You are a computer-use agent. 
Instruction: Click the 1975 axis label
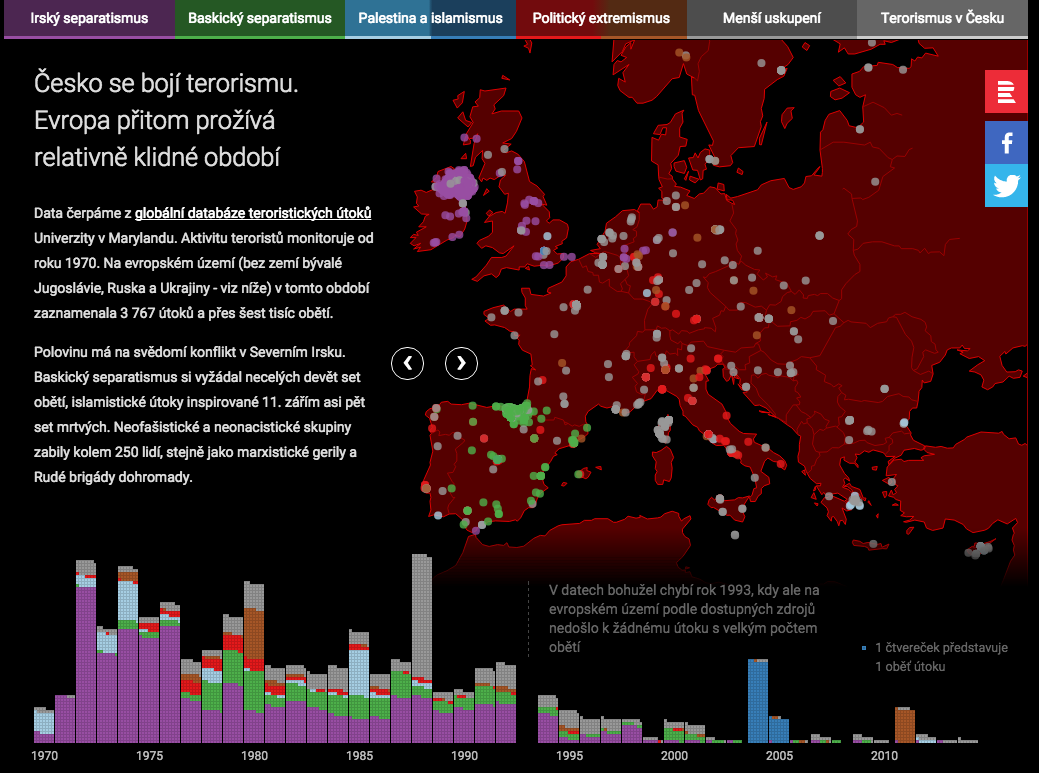pos(149,756)
